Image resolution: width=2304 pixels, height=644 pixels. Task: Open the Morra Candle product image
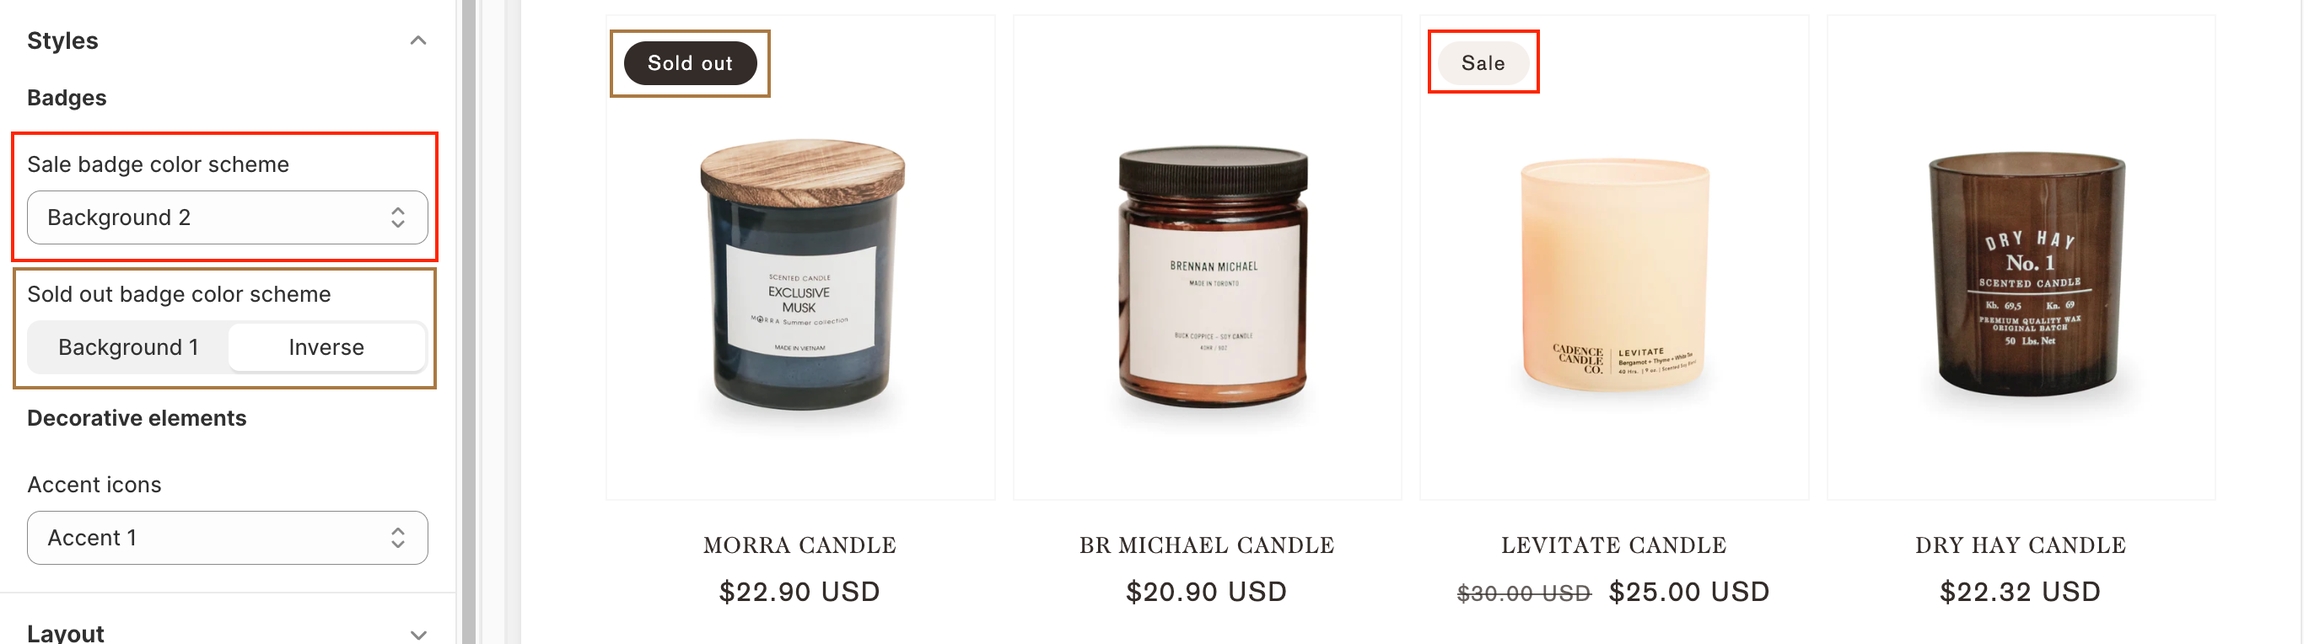801,275
